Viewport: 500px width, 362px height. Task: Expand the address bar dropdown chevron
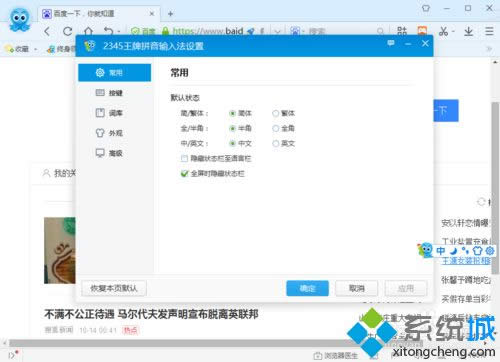click(277, 32)
